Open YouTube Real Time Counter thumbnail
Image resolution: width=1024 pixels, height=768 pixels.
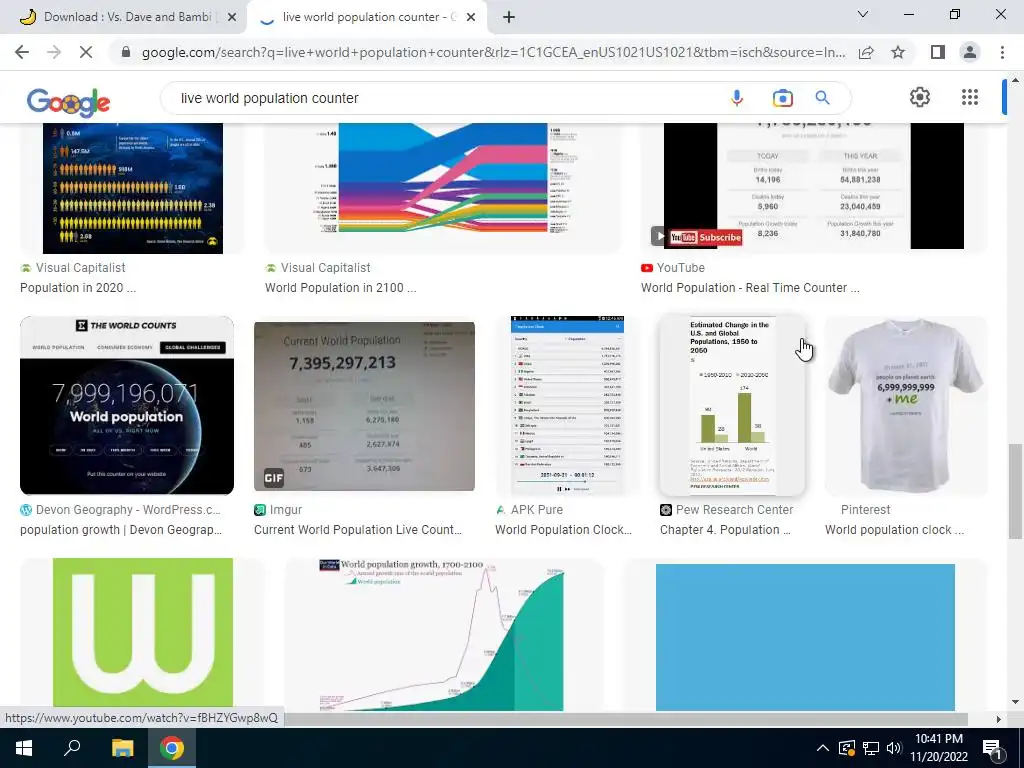point(814,185)
